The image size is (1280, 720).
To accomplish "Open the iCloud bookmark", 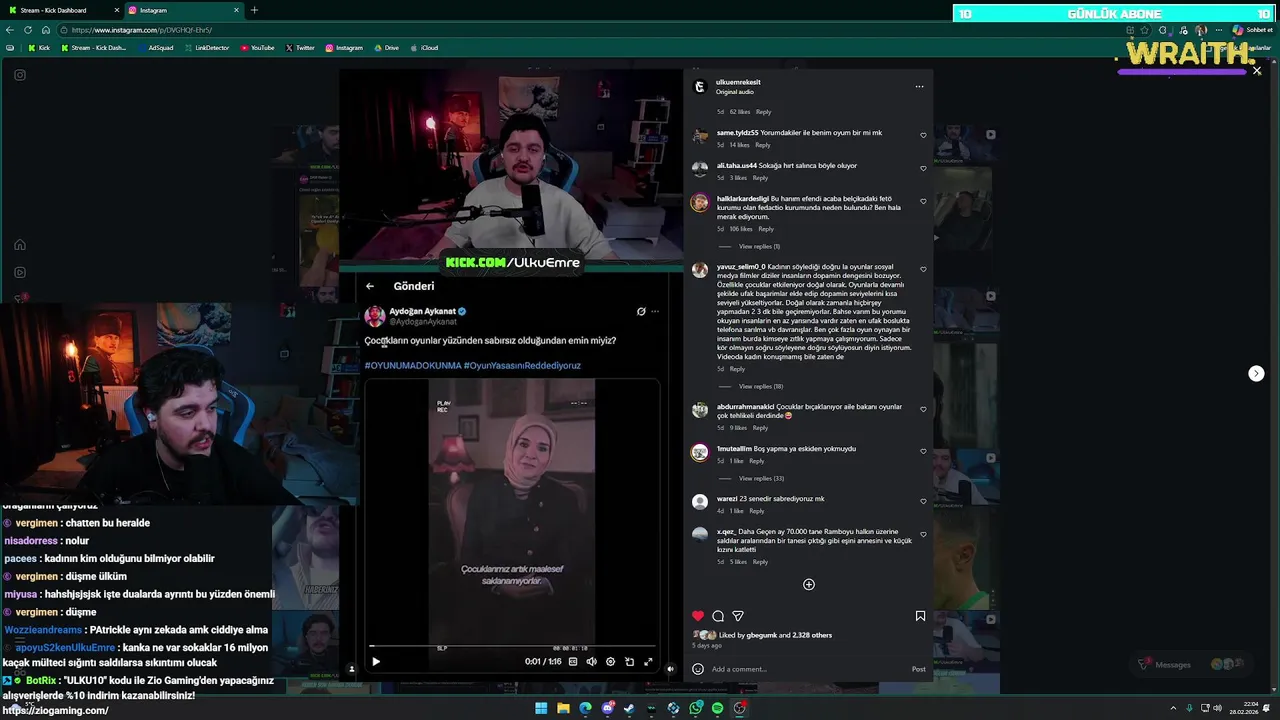I will [x=424, y=47].
